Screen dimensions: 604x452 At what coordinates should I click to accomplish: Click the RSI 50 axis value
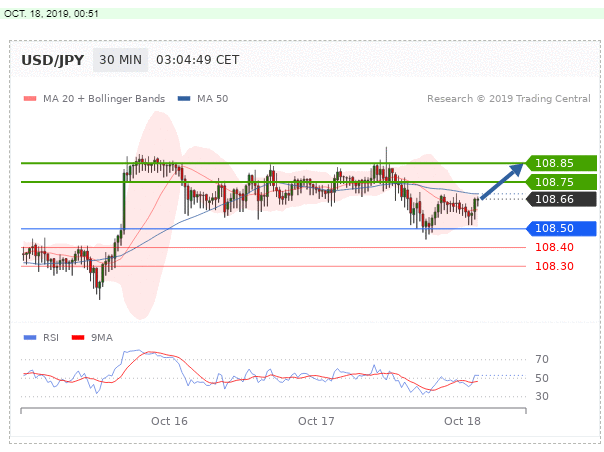[542, 378]
